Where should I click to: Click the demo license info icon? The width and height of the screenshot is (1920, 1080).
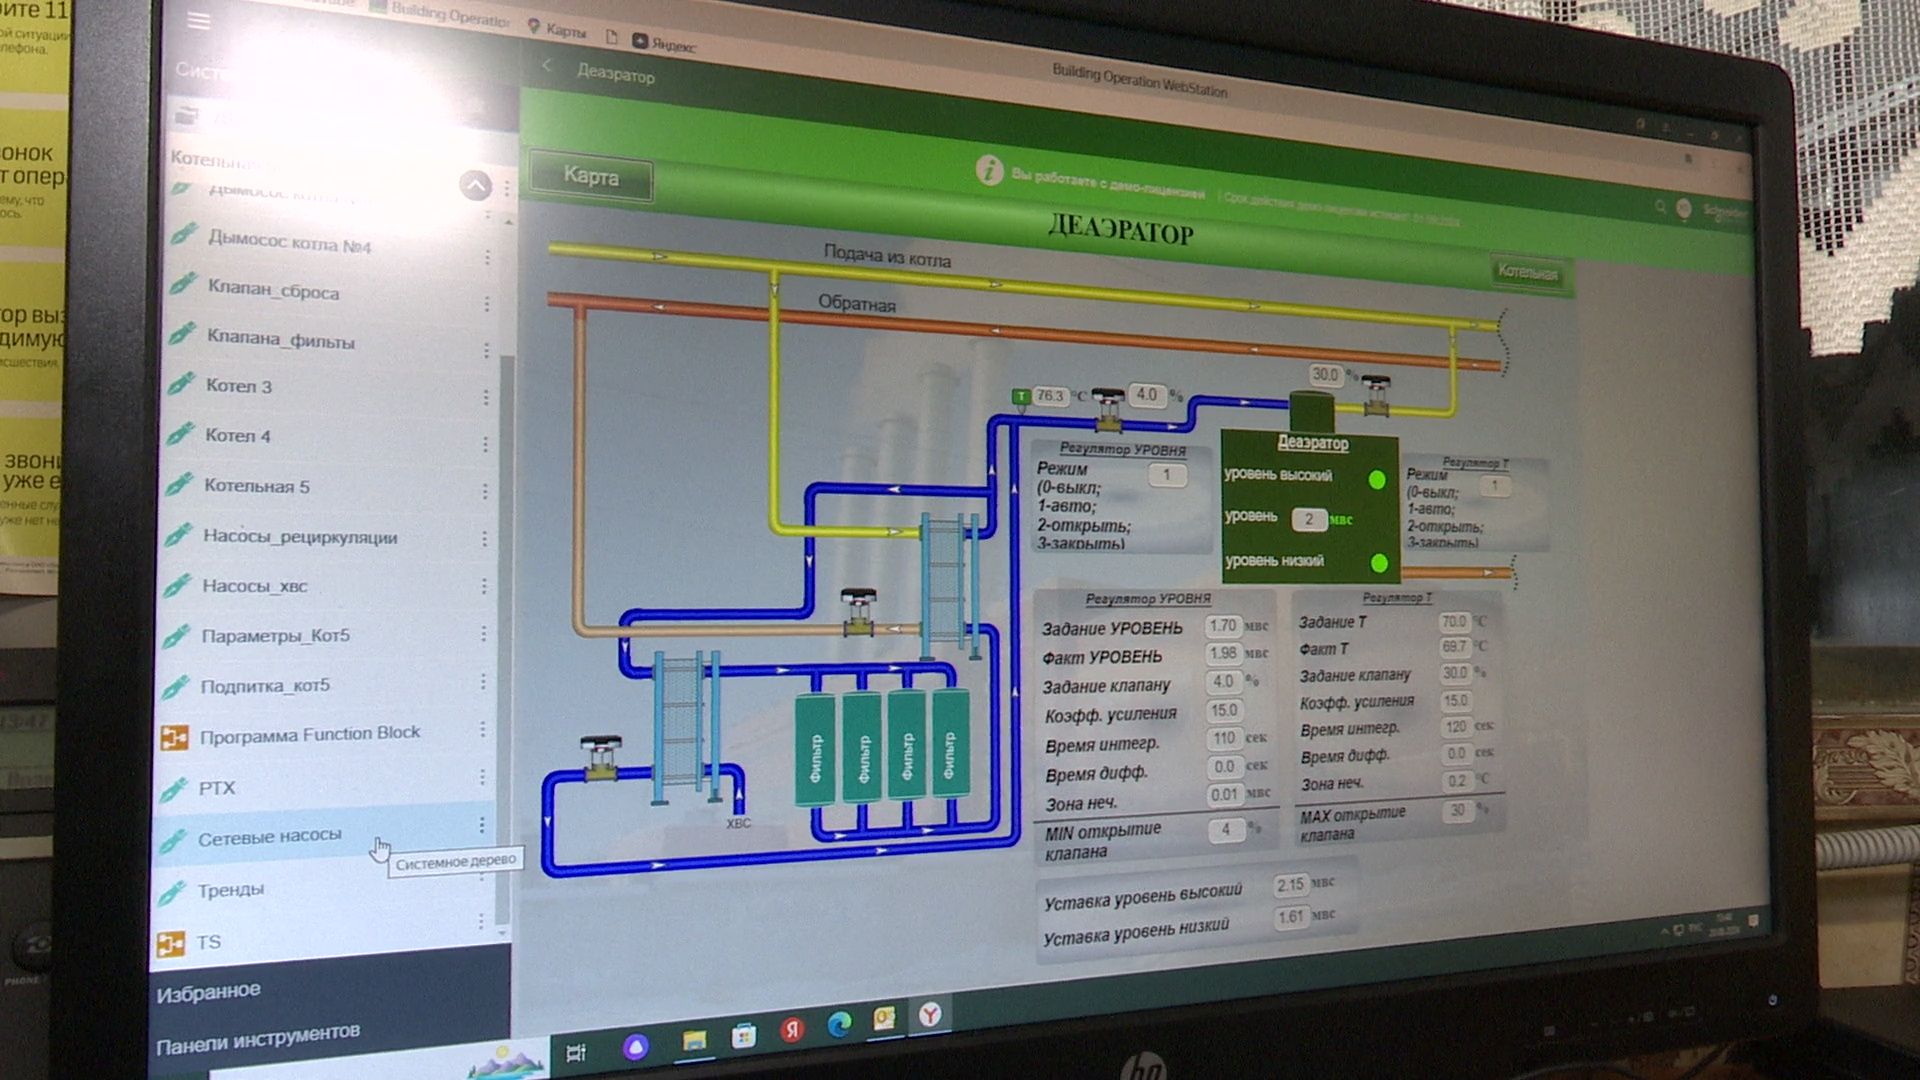(x=988, y=171)
